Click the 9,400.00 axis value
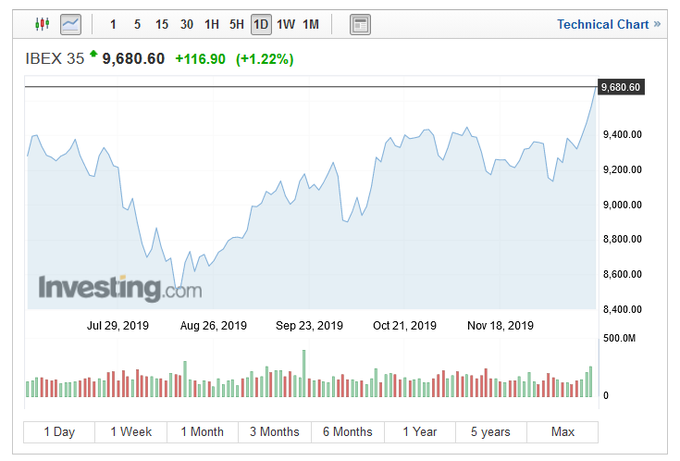The image size is (680, 461). point(622,134)
